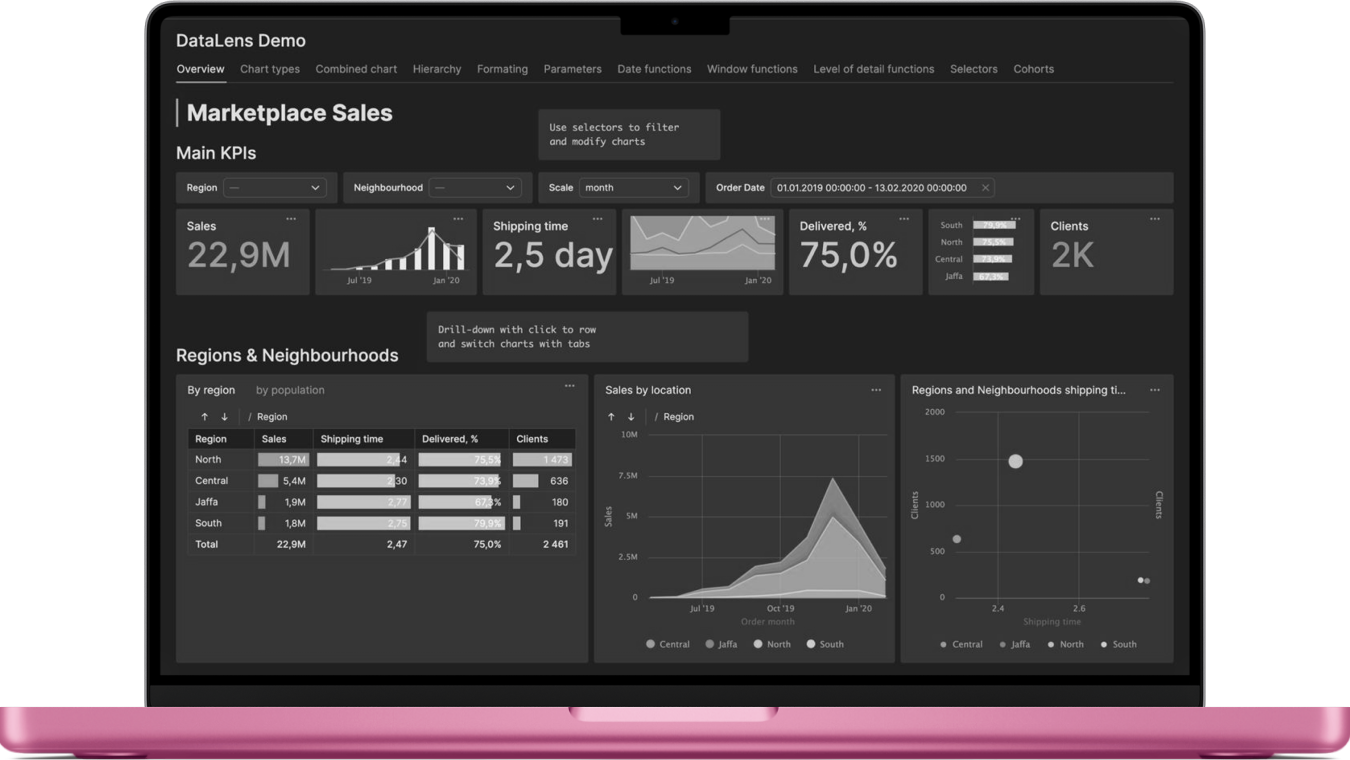The width and height of the screenshot is (1350, 760).
Task: Open the Window functions tab
Action: click(x=752, y=69)
